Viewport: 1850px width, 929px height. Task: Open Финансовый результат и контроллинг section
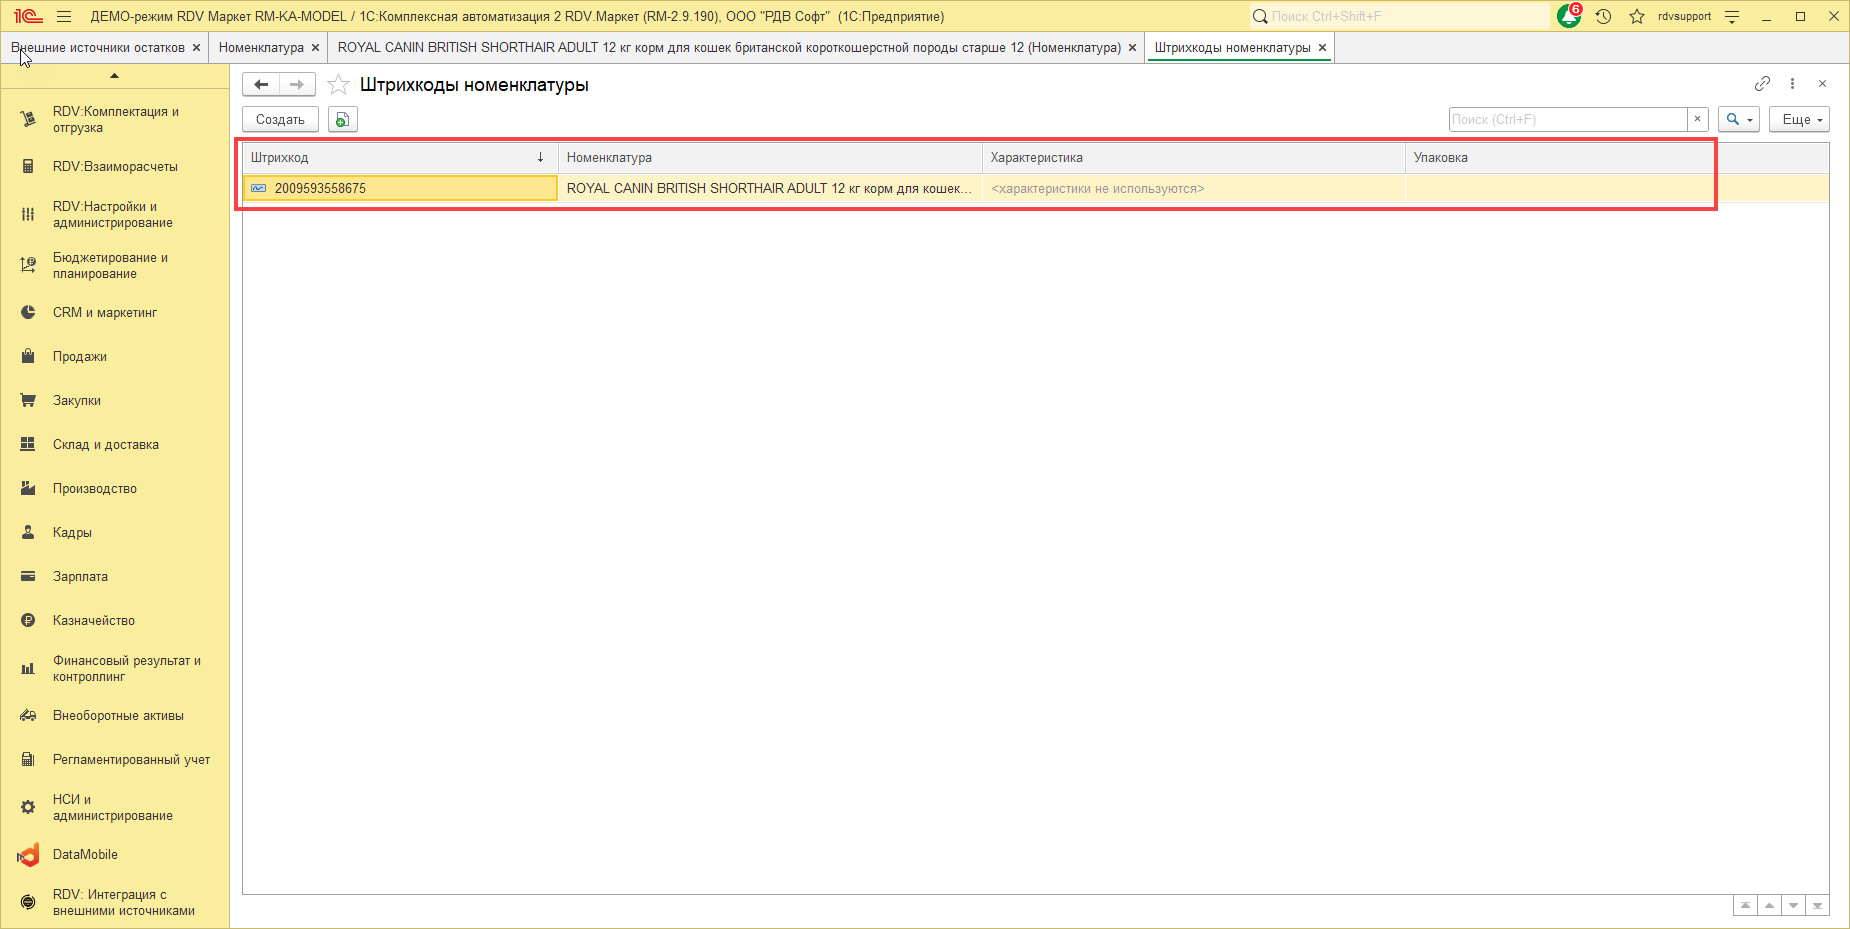click(115, 669)
